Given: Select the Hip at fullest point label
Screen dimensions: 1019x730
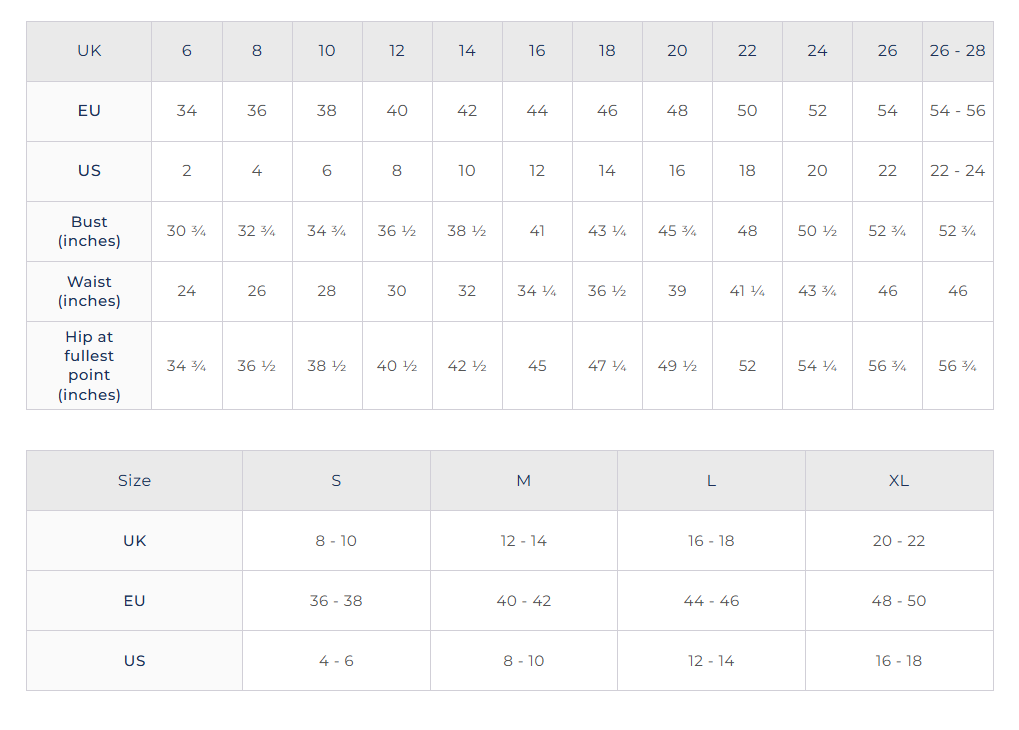Looking at the screenshot, I should 89,365.
